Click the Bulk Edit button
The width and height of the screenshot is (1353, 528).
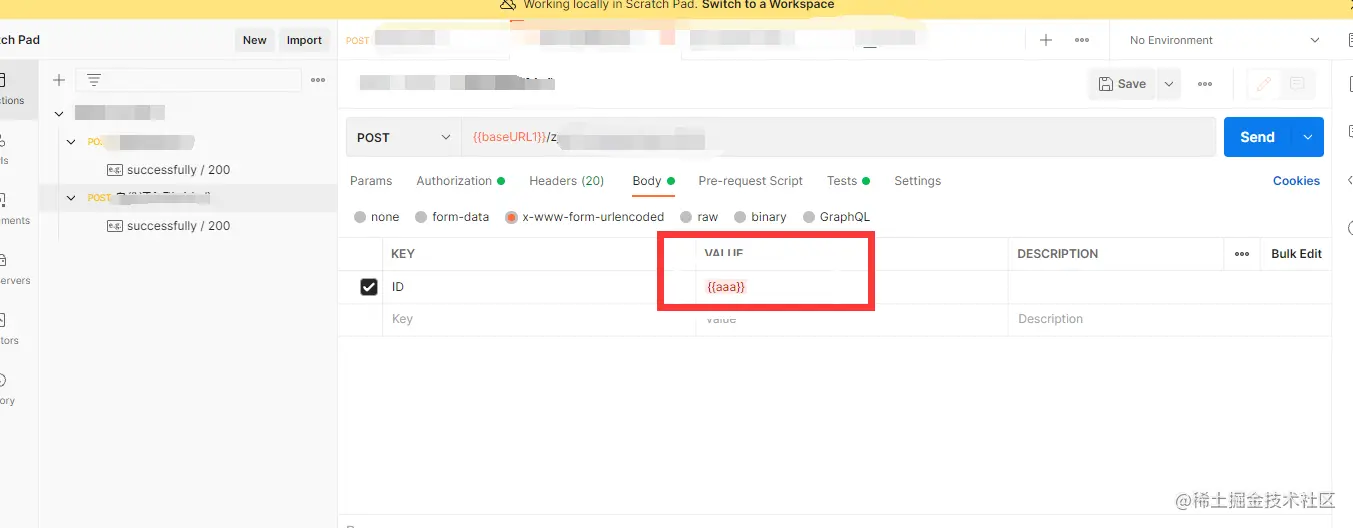point(1296,254)
